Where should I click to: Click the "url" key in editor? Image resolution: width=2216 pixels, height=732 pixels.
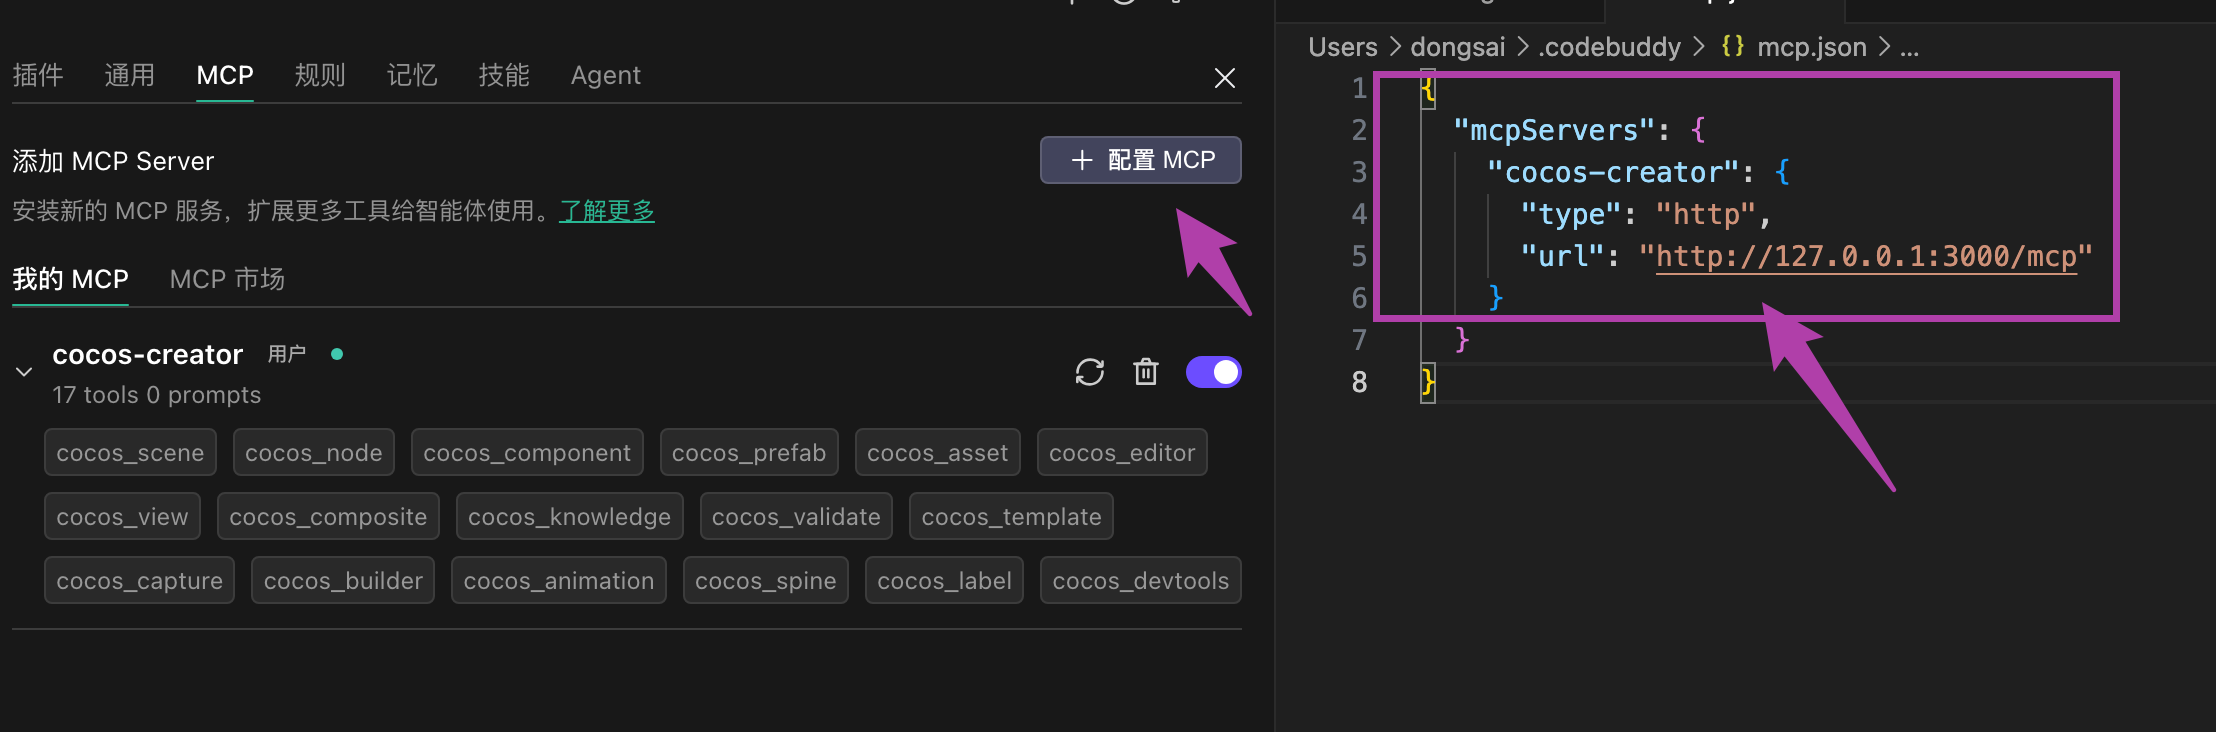click(x=1563, y=257)
